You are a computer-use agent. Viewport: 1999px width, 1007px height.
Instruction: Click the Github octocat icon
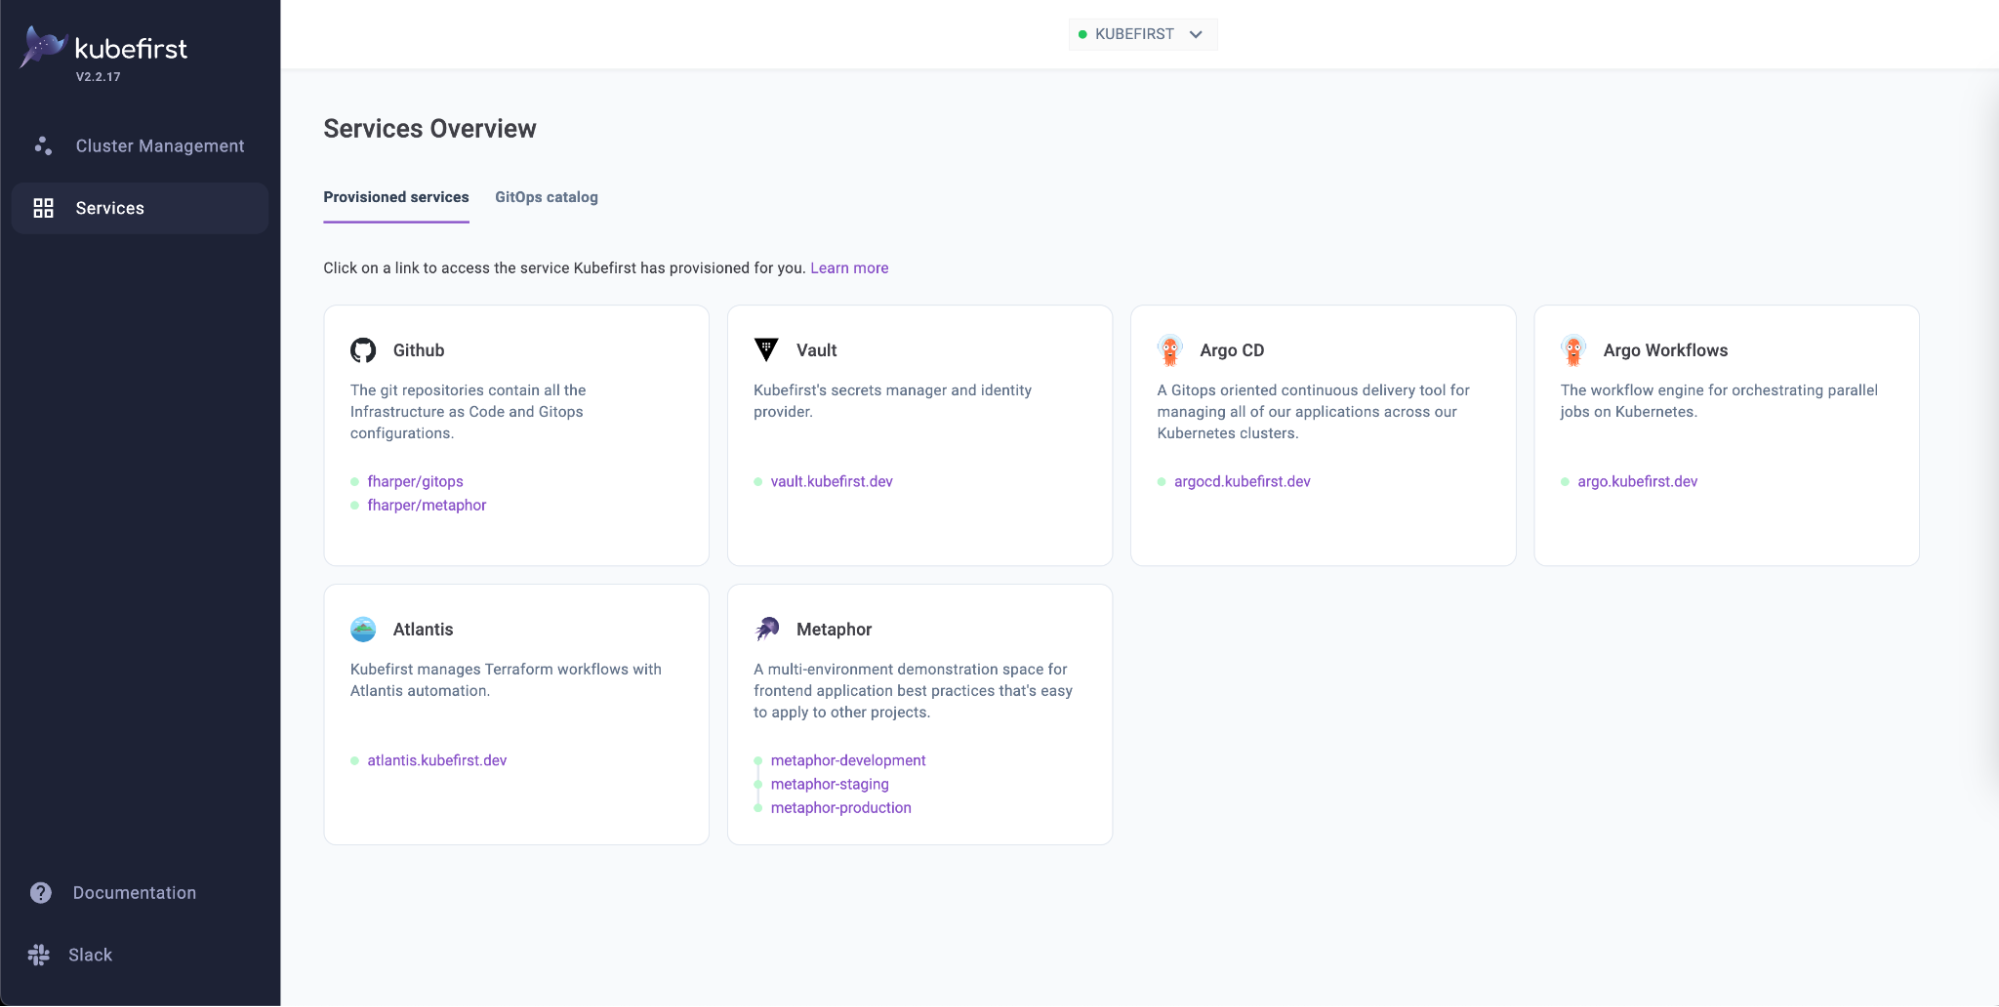coord(363,350)
